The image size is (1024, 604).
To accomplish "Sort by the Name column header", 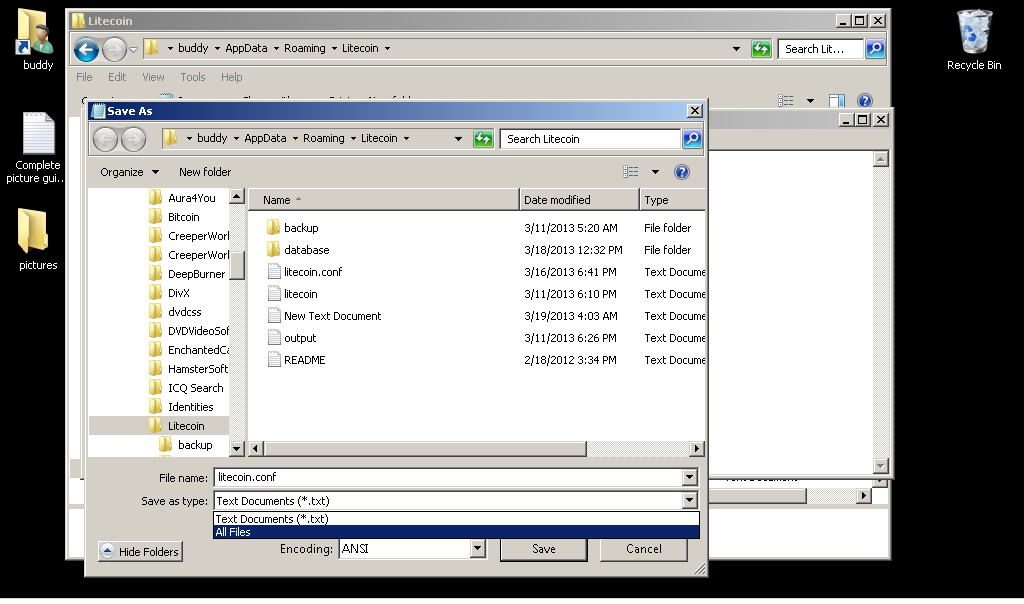I will pyautogui.click(x=384, y=200).
